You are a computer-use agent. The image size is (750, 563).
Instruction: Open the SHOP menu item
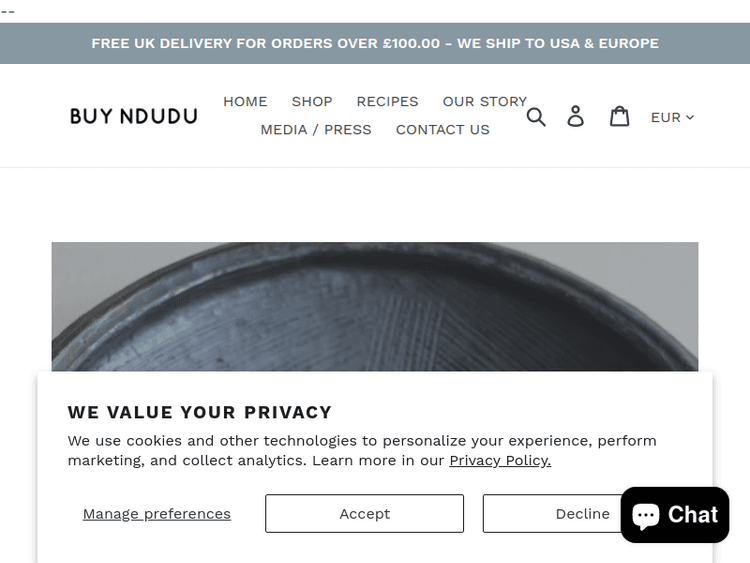click(x=312, y=101)
